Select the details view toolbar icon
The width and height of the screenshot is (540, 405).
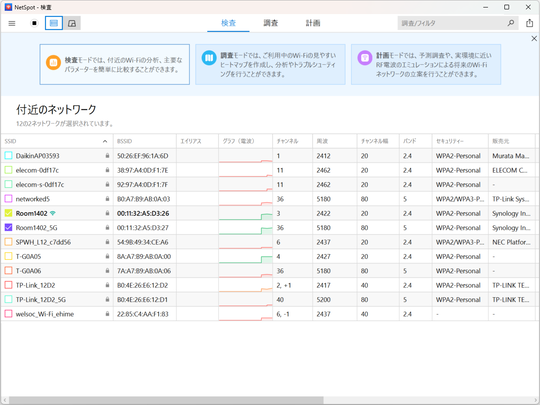point(72,23)
